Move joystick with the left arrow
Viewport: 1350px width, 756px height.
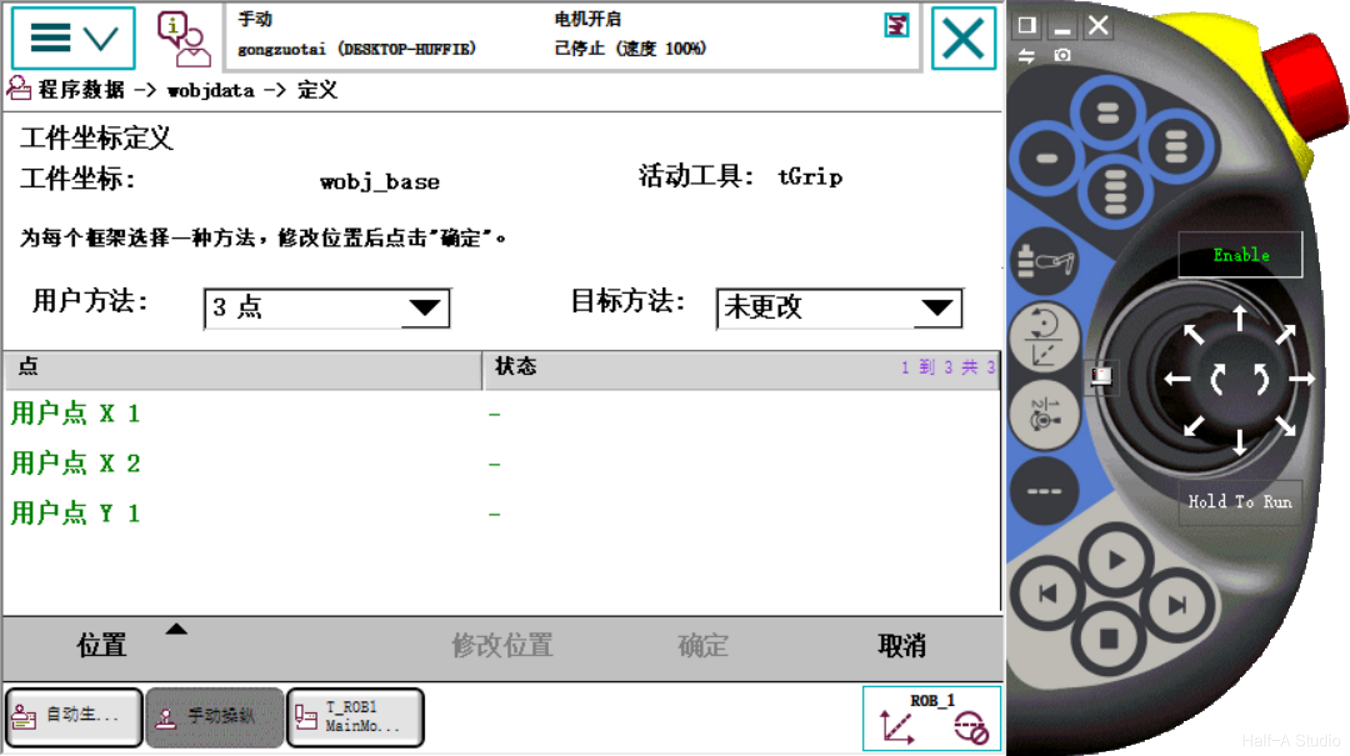coord(1177,379)
